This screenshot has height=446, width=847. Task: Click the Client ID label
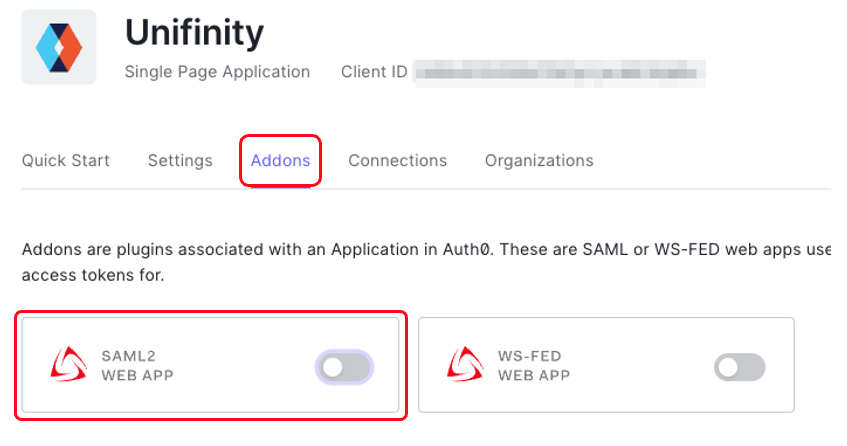[x=373, y=72]
